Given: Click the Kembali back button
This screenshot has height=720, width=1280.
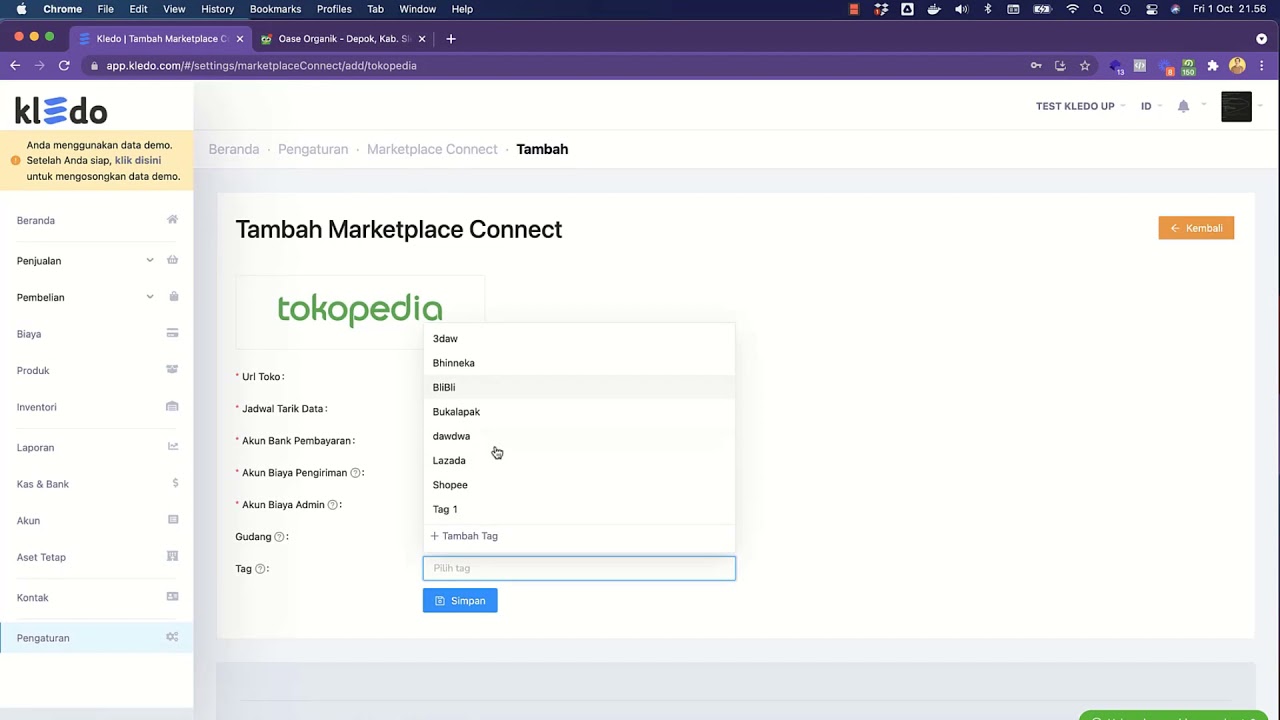Looking at the screenshot, I should click(1196, 228).
